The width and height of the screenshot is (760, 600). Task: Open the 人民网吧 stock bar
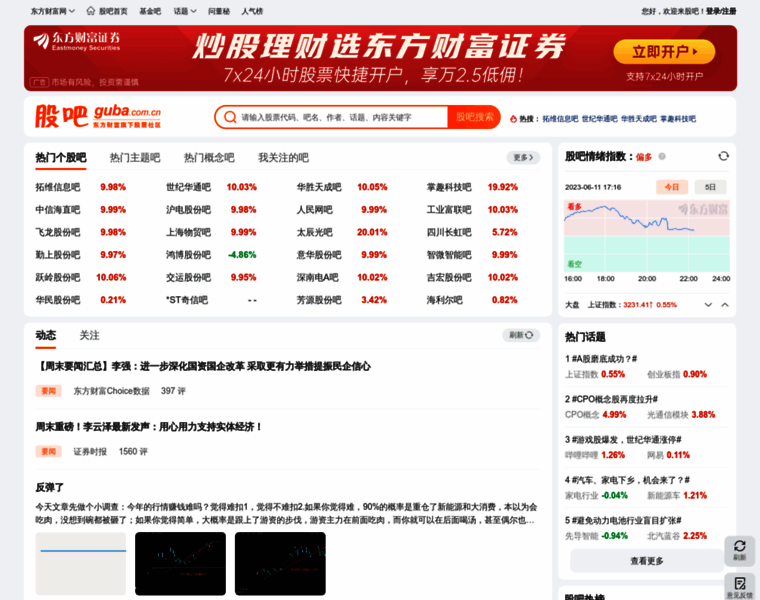pyautogui.click(x=315, y=210)
